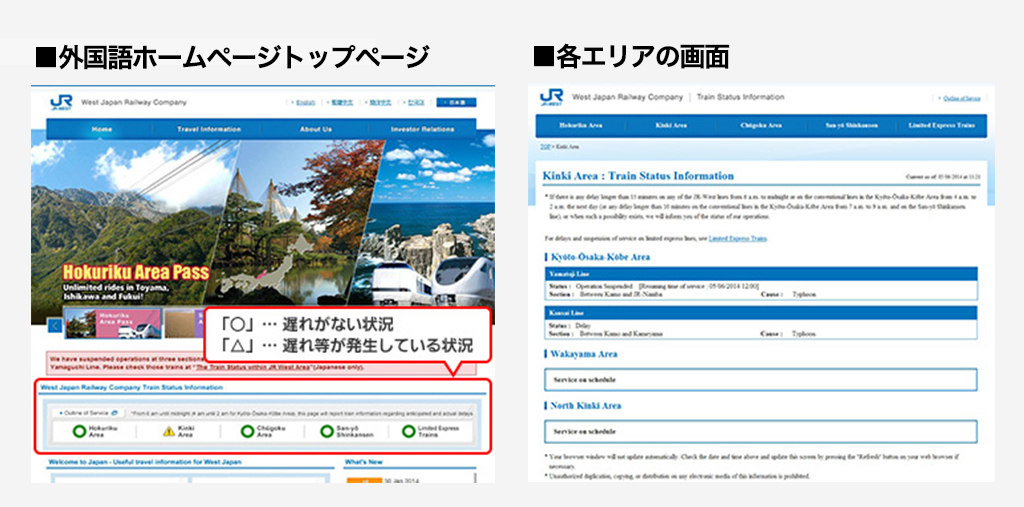Click the JR-West logo on the Train Status page
Screen dimensions: 1024x507
(x=551, y=98)
